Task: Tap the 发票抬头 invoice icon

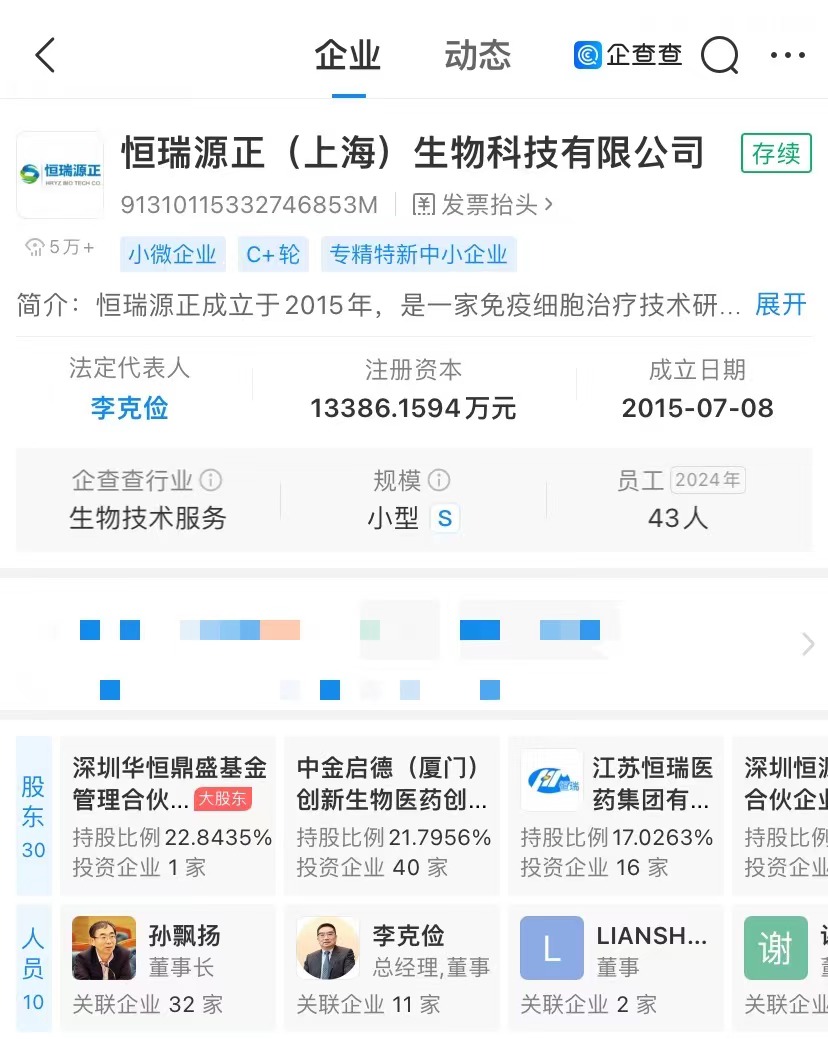Action: click(424, 205)
